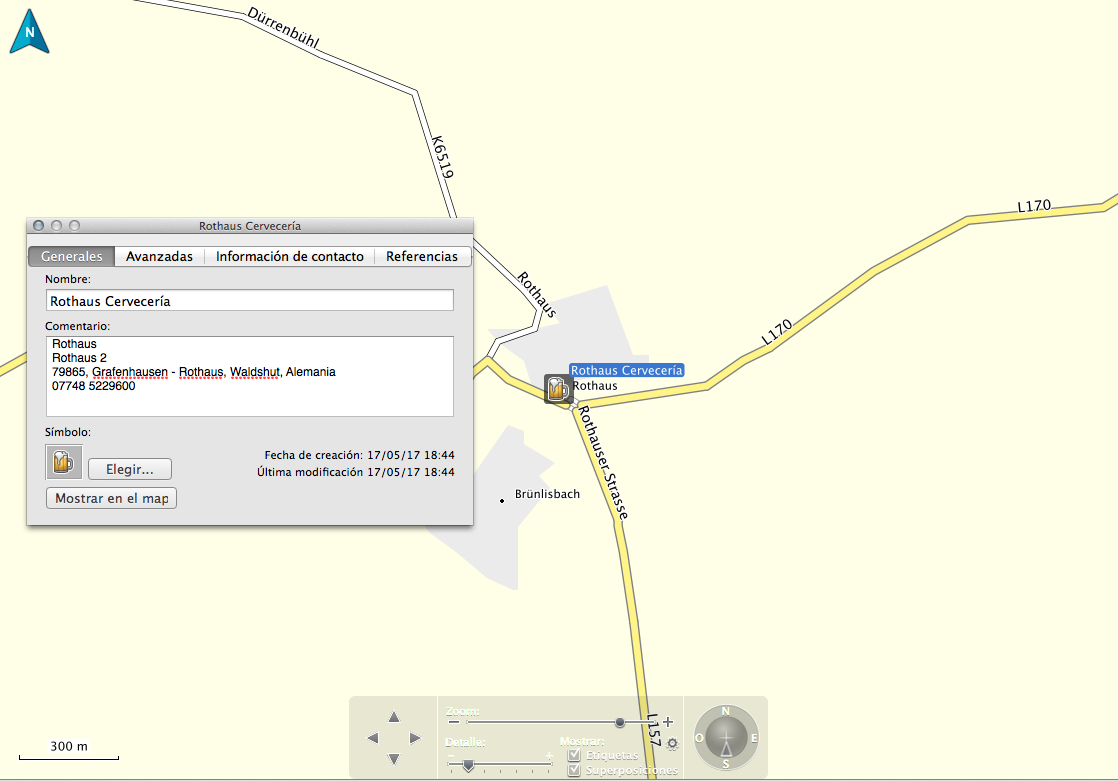This screenshot has height=781, width=1118.
Task: Click the blue north arrow indicator
Action: [30, 32]
